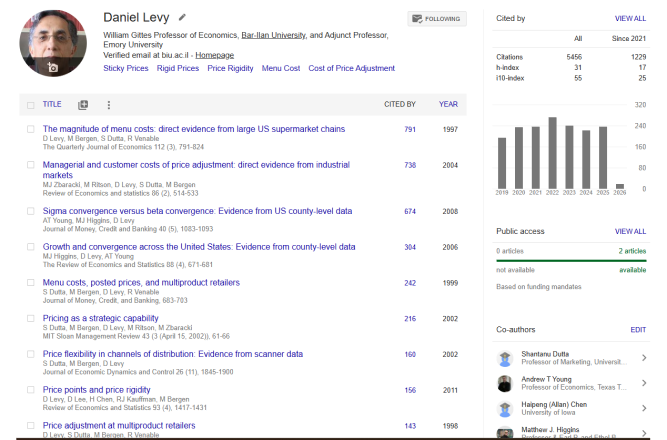Check the box for menu costs magnitude article
The image size is (667, 440).
[x=31, y=129]
